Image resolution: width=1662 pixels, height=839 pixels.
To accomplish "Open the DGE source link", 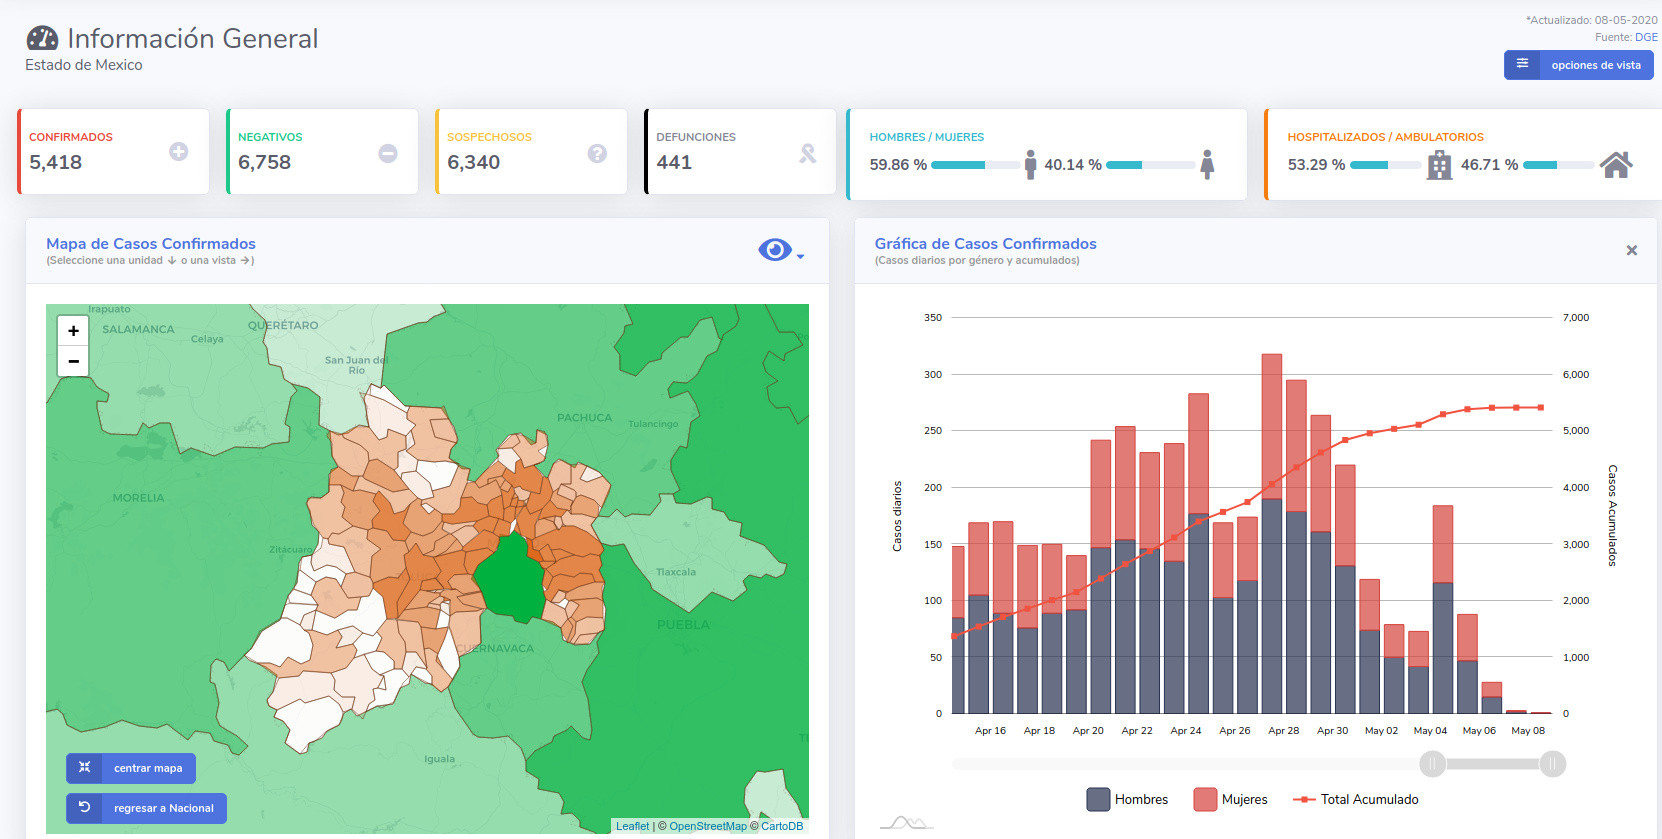I will click(x=1646, y=37).
